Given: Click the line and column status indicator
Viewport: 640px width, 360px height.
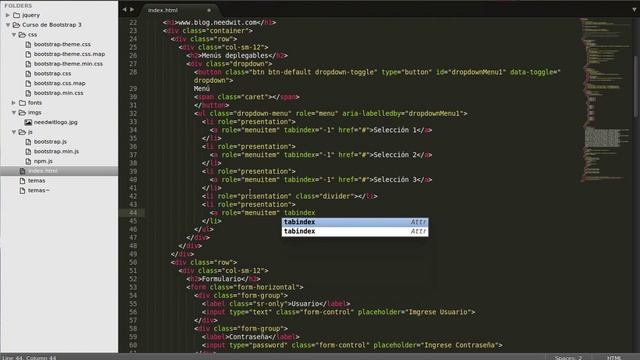Looking at the screenshot, I should 29,357.
